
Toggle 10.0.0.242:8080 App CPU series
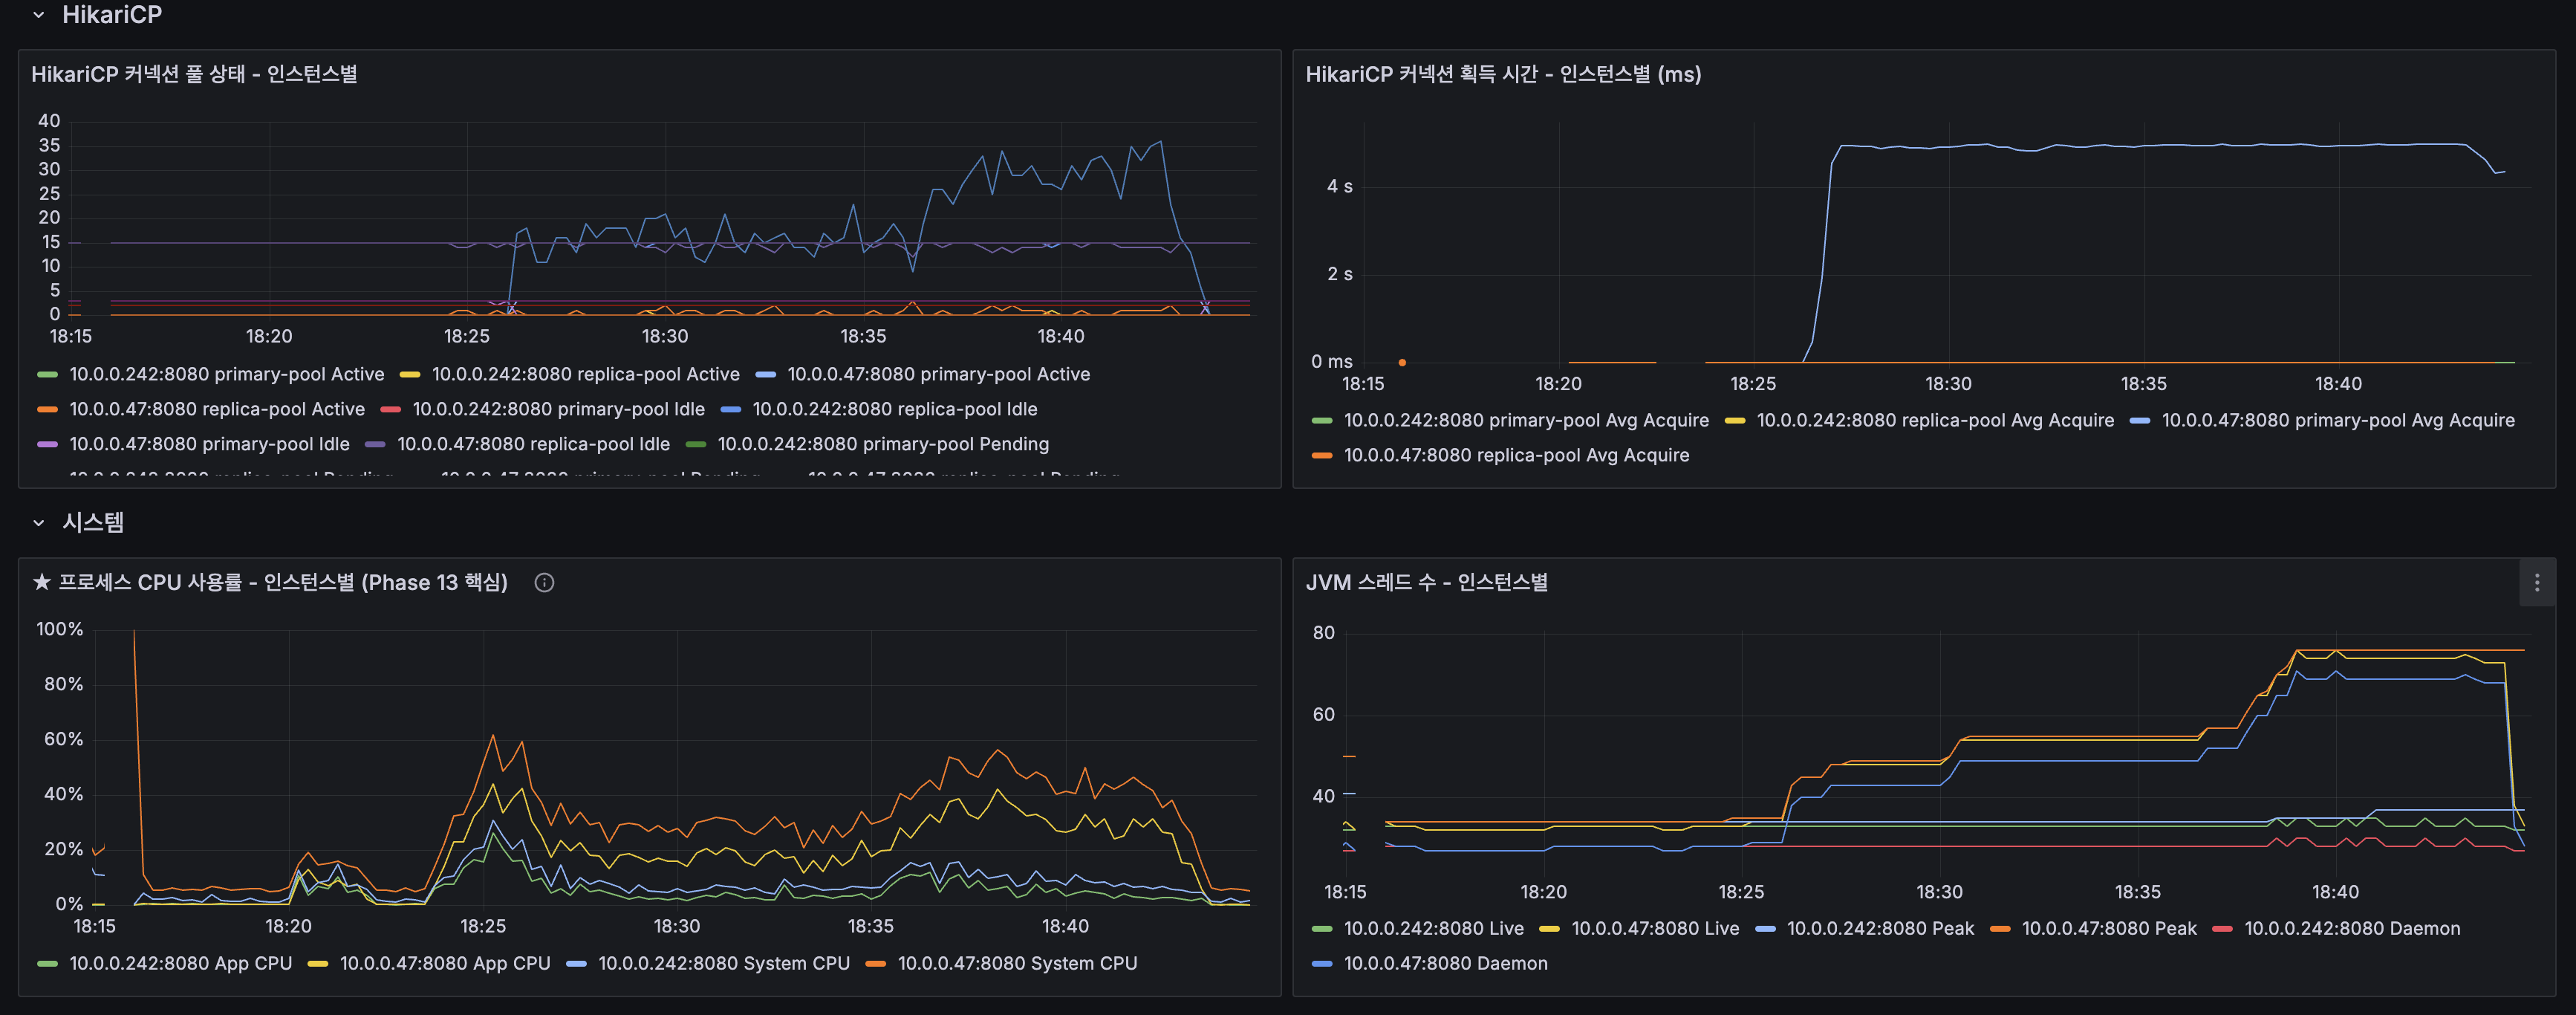179,963
